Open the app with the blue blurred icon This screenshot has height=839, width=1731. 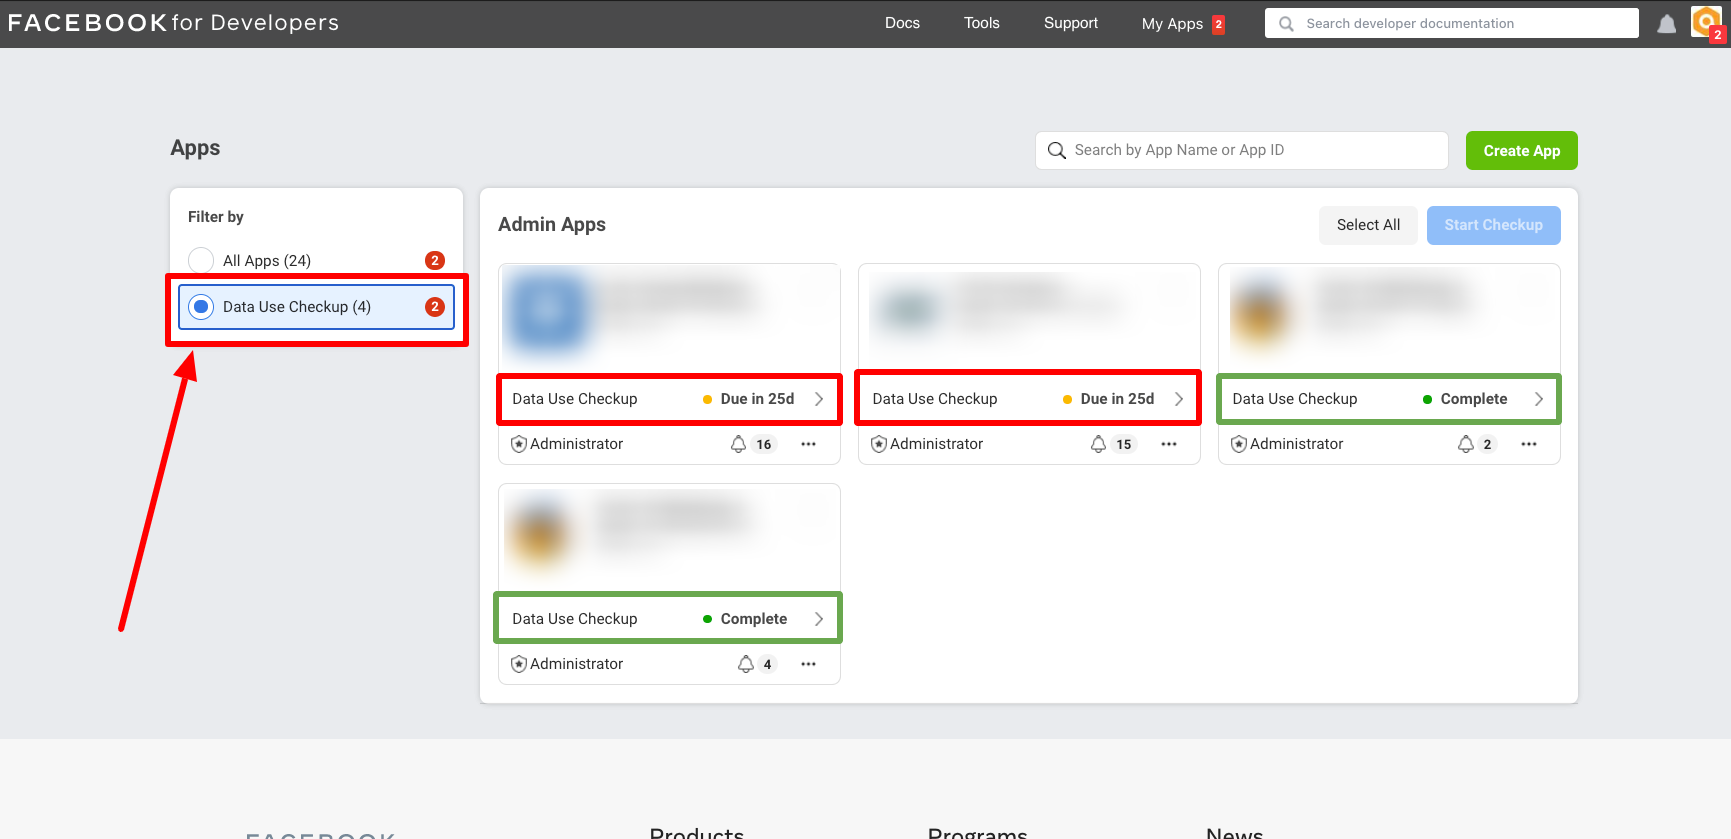coord(546,311)
